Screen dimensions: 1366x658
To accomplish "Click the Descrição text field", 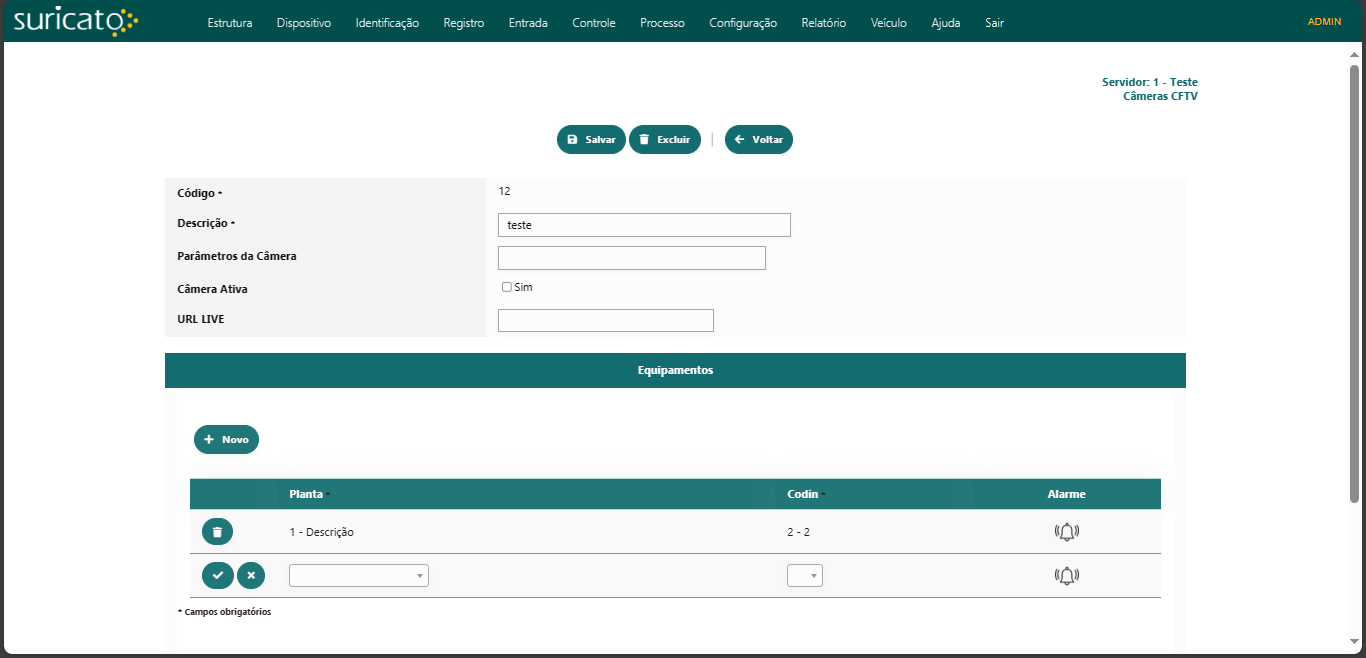I will coord(643,225).
